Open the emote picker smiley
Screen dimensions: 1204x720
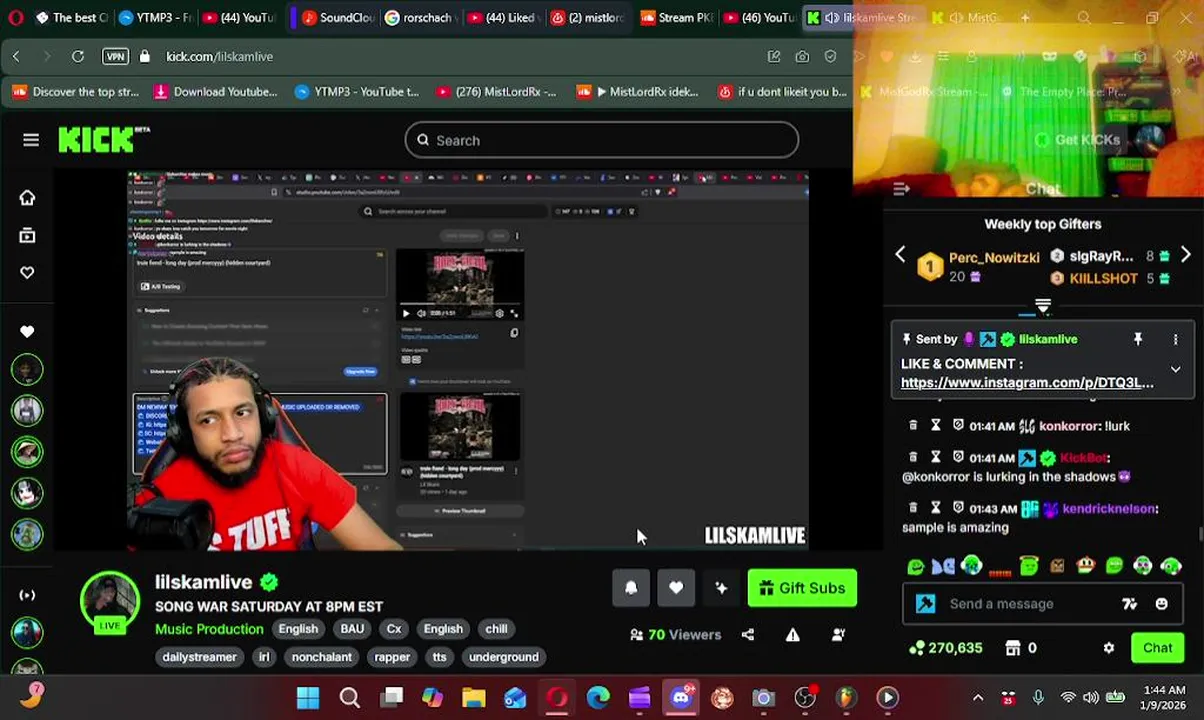1161,604
